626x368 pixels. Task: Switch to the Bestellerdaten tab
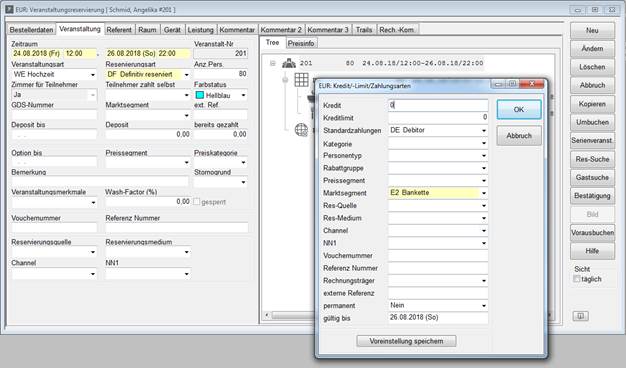pyautogui.click(x=32, y=30)
